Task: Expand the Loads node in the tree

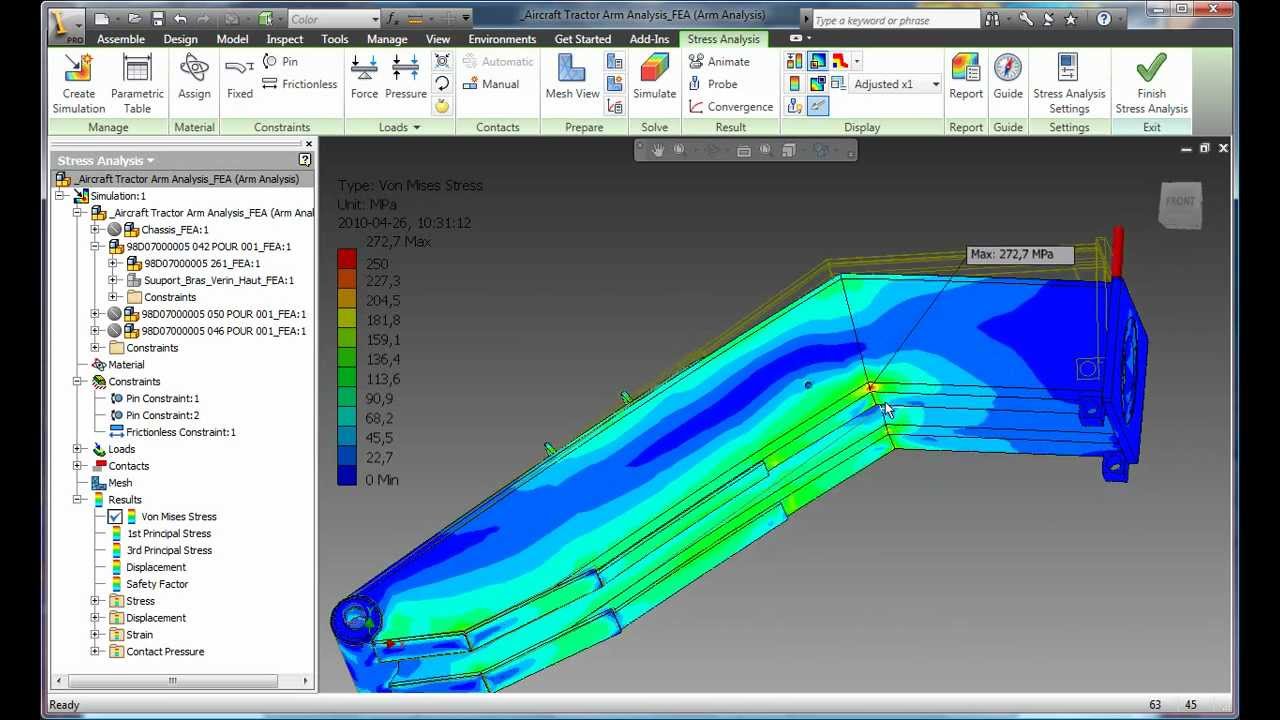Action: (x=78, y=449)
